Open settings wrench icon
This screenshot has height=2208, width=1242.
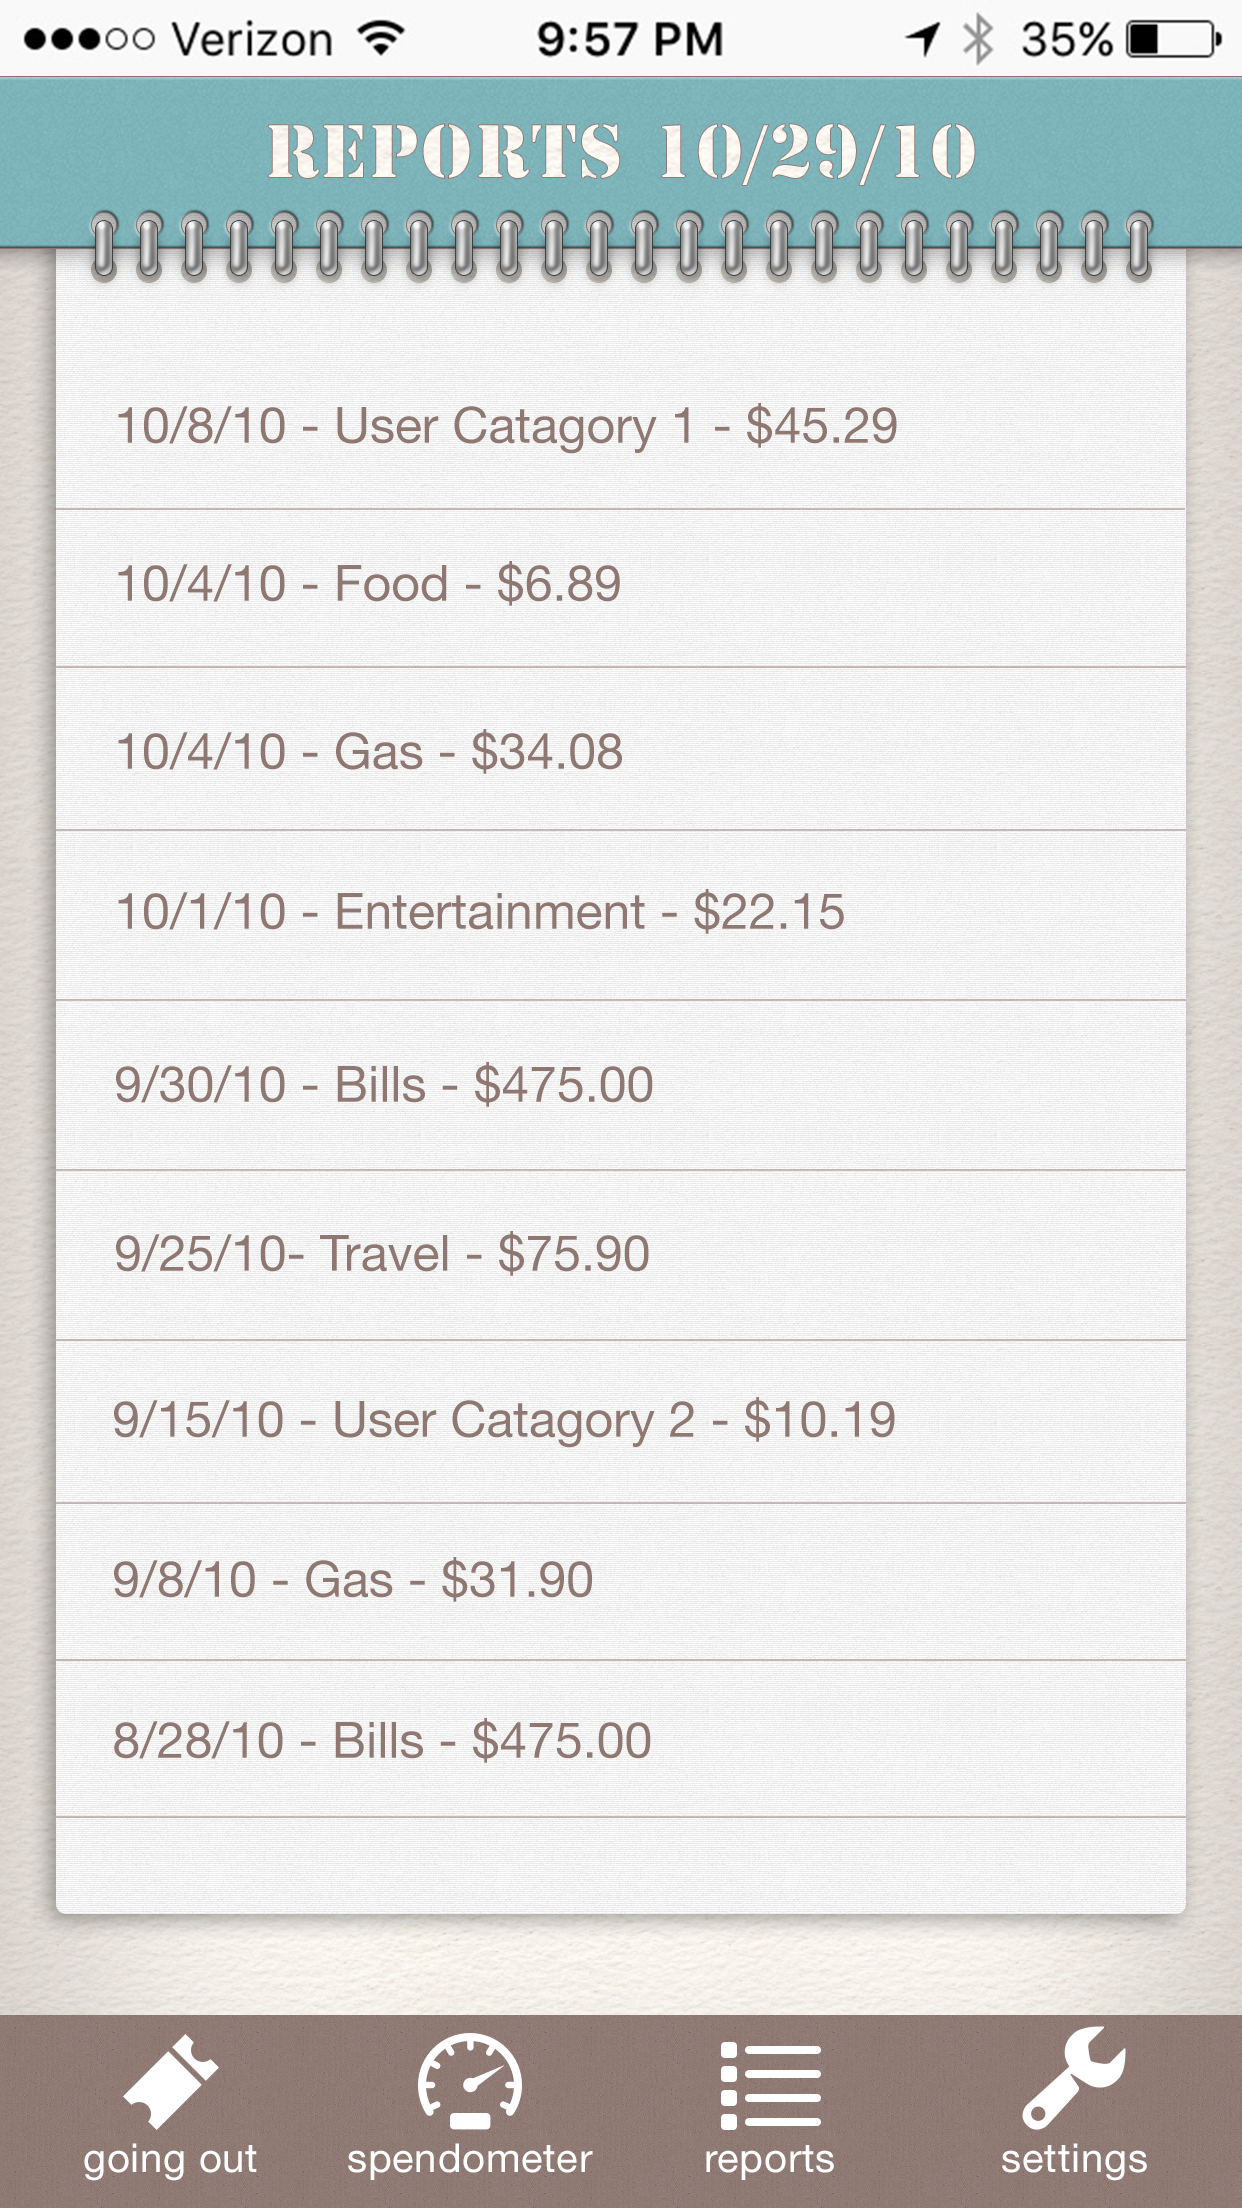(1074, 2078)
